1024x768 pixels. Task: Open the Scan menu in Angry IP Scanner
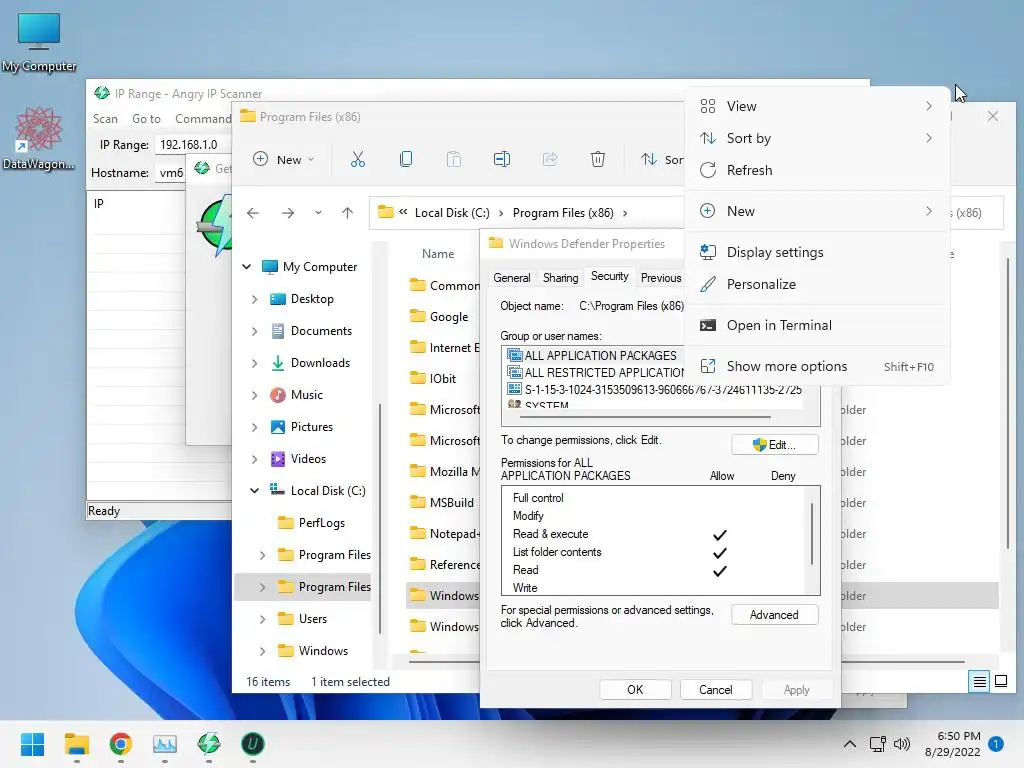tap(105, 119)
